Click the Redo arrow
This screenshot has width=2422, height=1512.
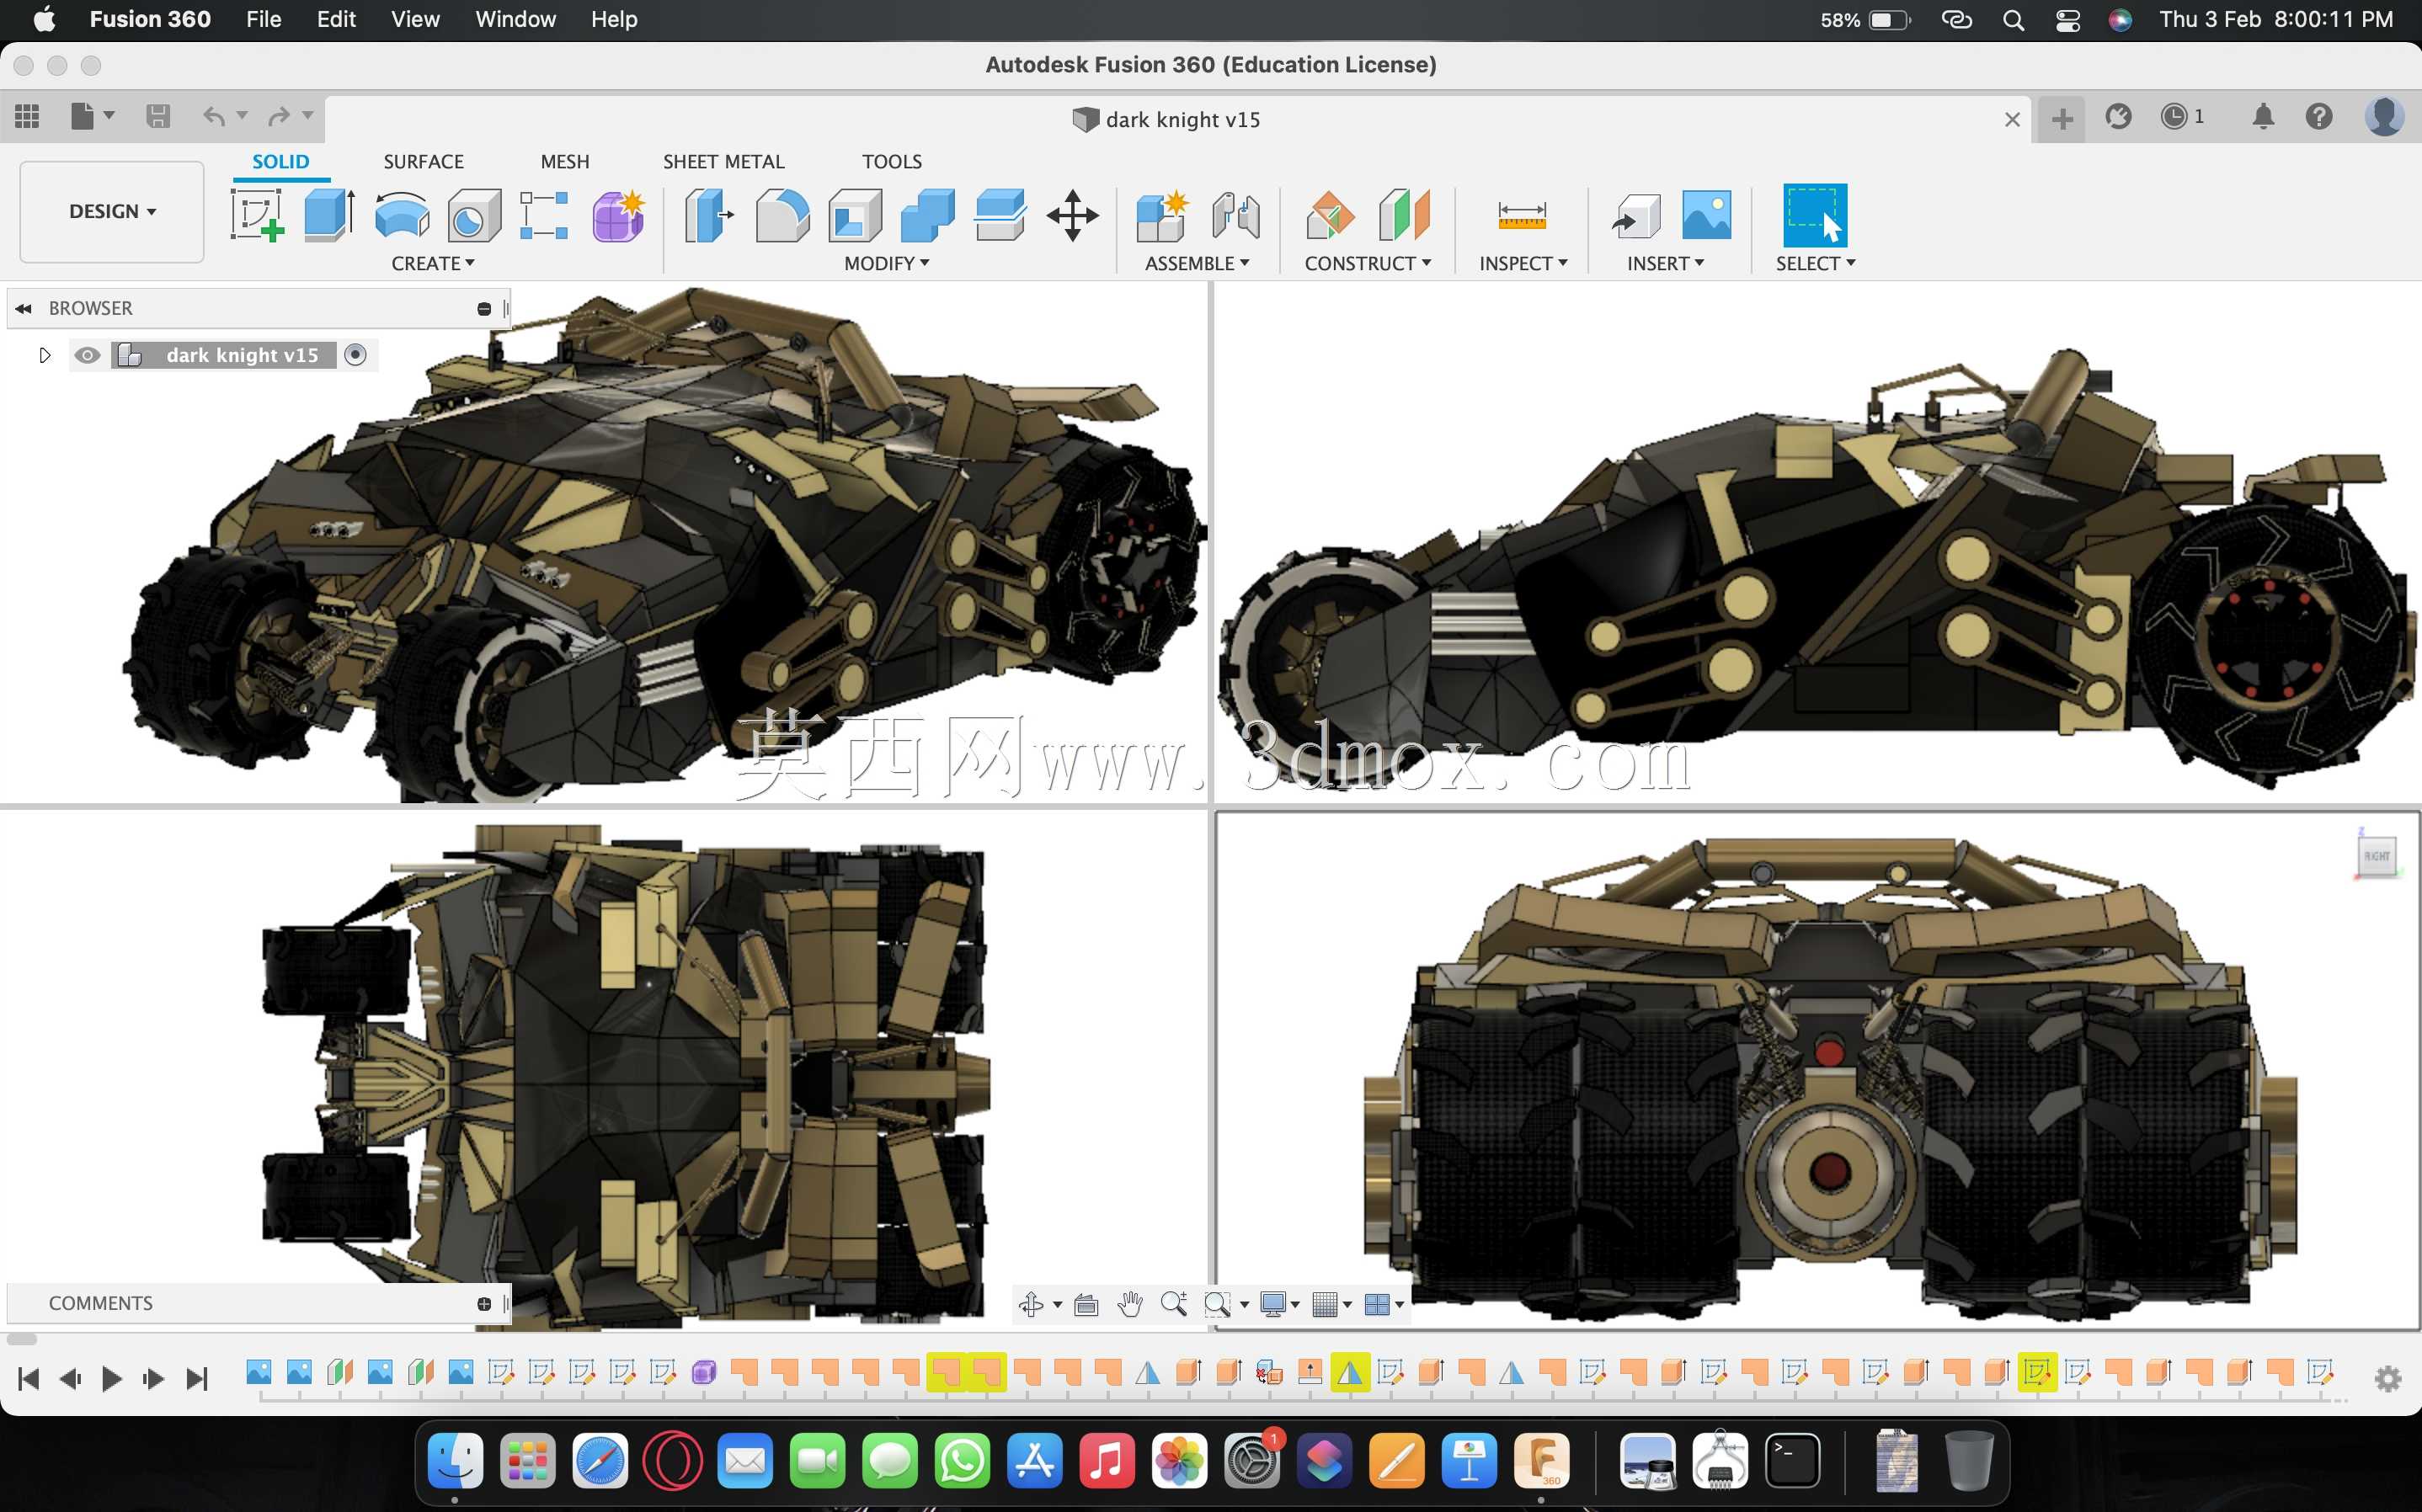(x=279, y=117)
